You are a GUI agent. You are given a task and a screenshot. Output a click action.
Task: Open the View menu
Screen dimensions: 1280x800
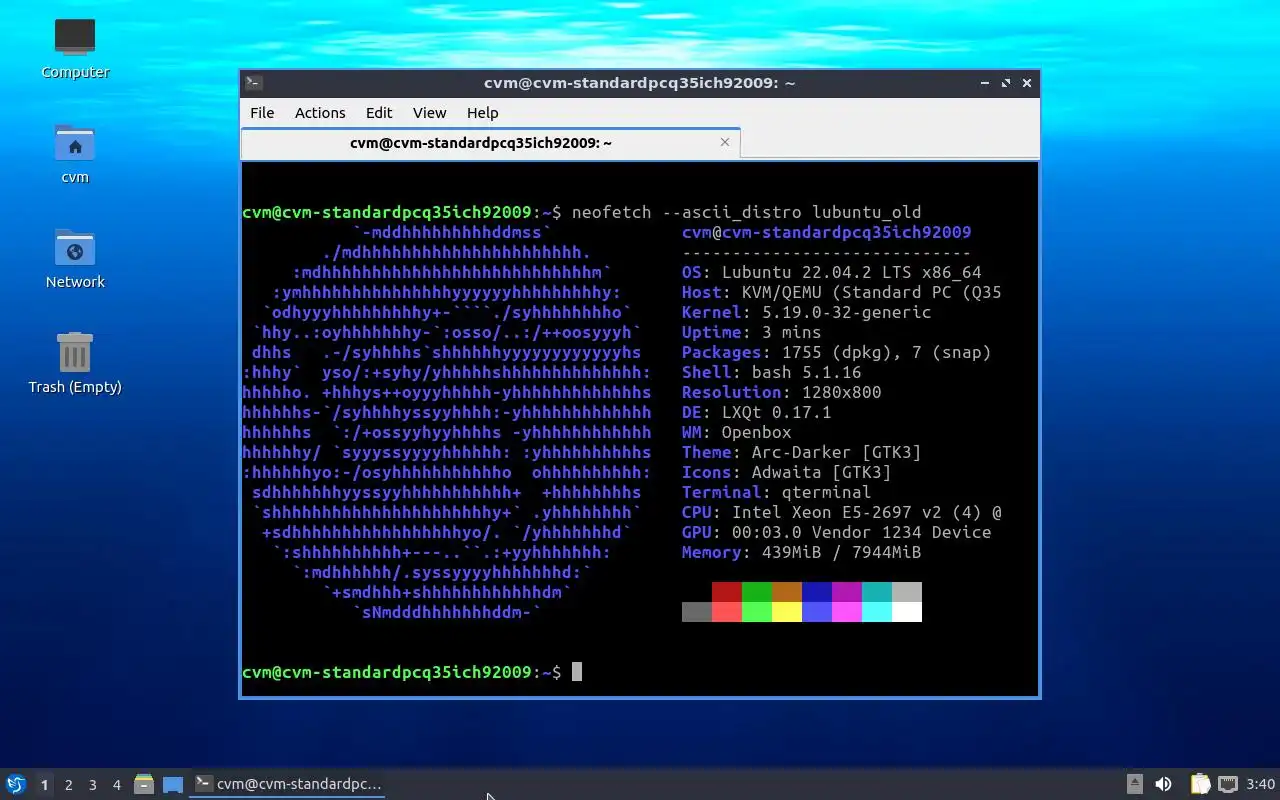tap(429, 113)
